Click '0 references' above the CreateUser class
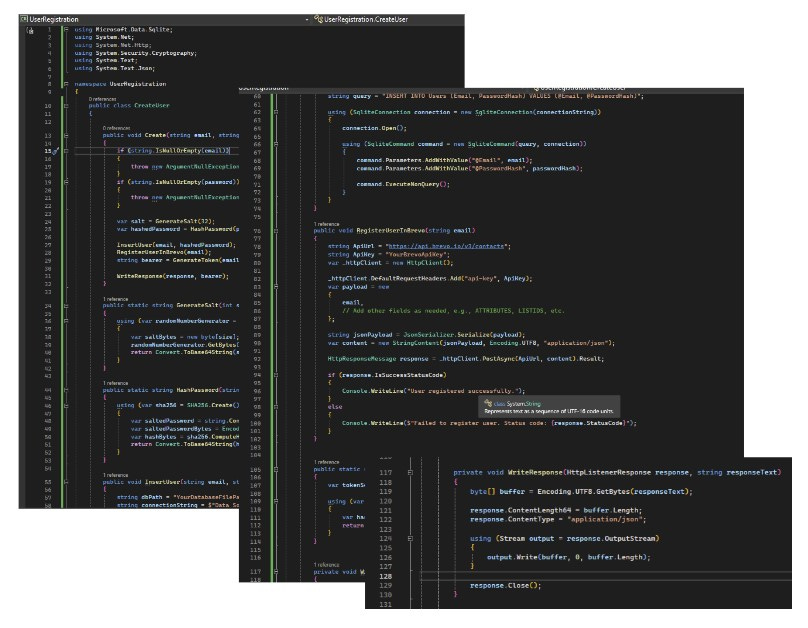 pyautogui.click(x=103, y=99)
